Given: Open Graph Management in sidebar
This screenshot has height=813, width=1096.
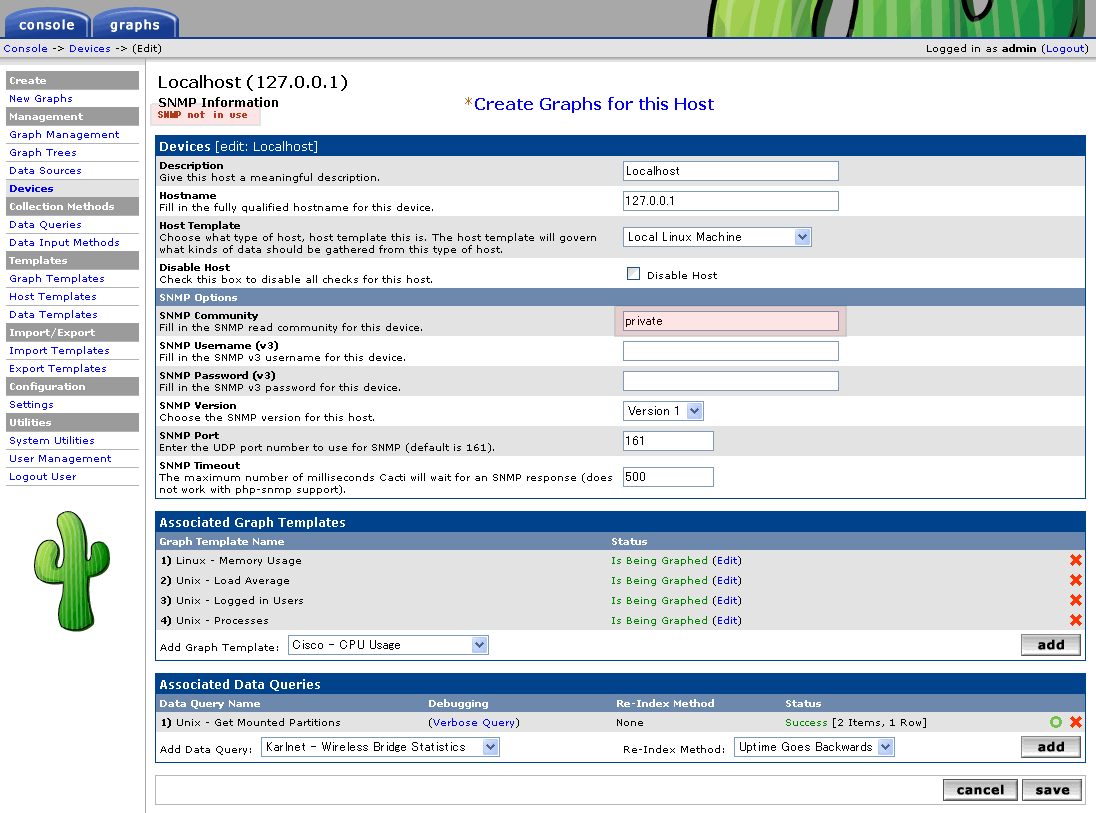Looking at the screenshot, I should click(64, 135).
